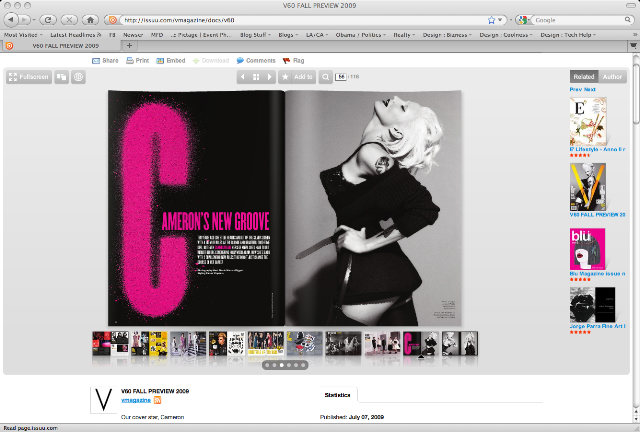Open the viewer zoom magnifier tool

(x=325, y=77)
